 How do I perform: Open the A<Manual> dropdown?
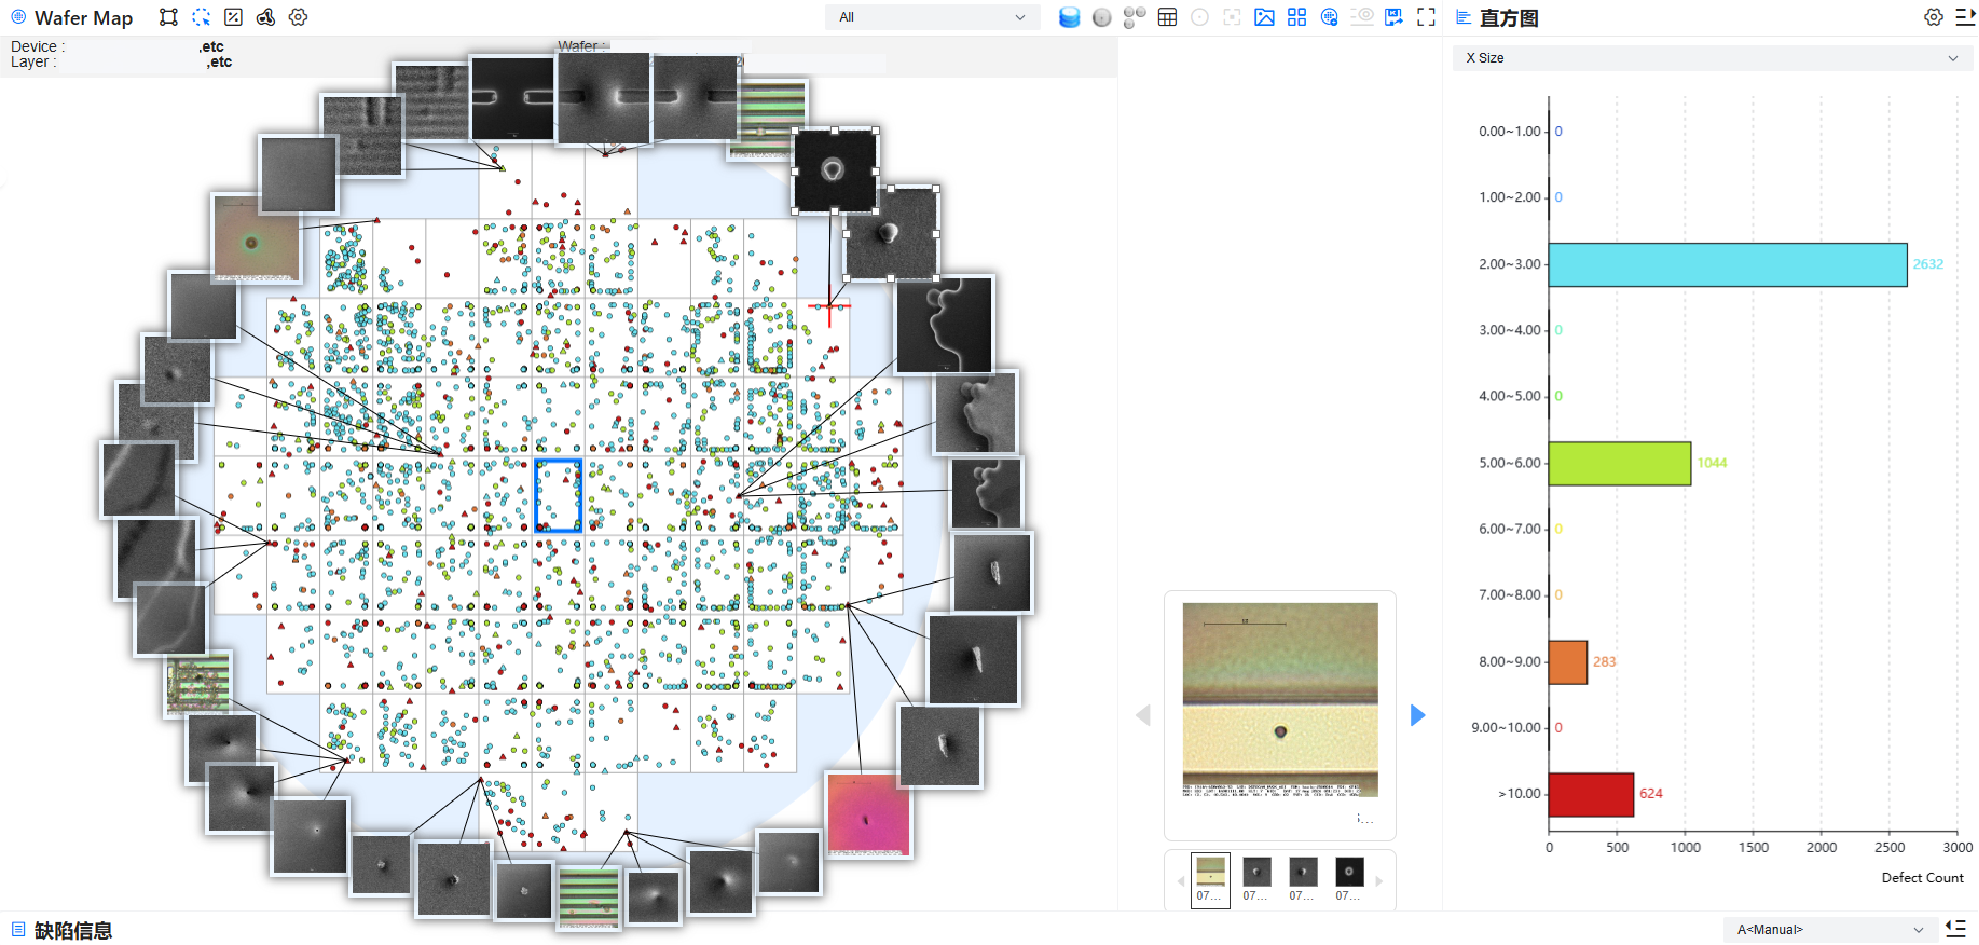1829,929
